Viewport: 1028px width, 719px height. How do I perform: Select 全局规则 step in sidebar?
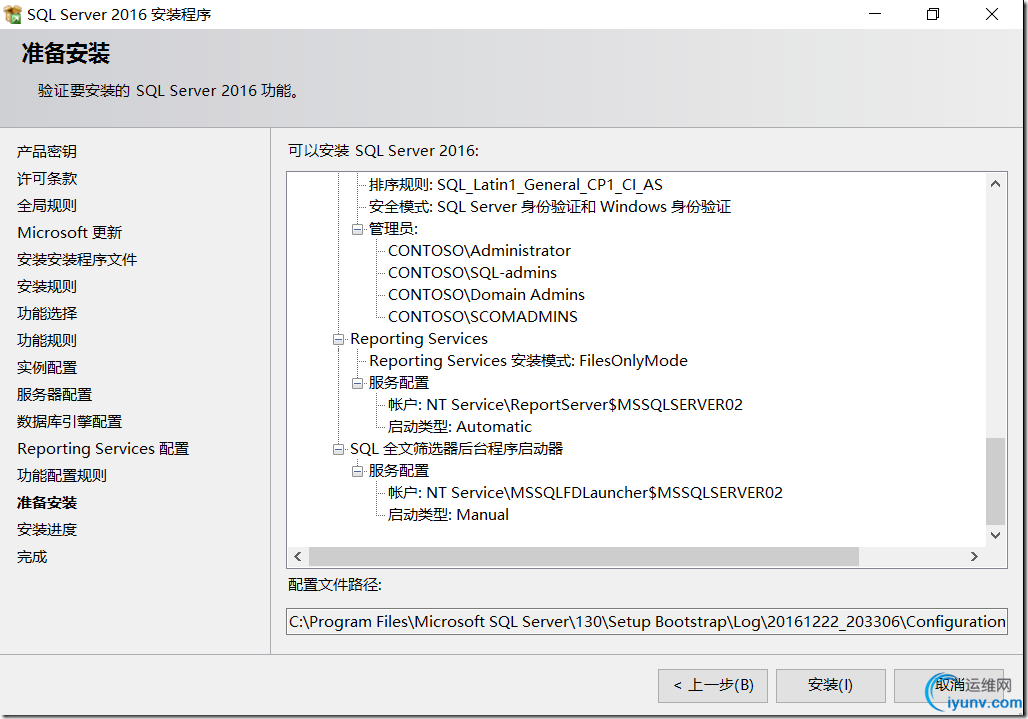(47, 206)
